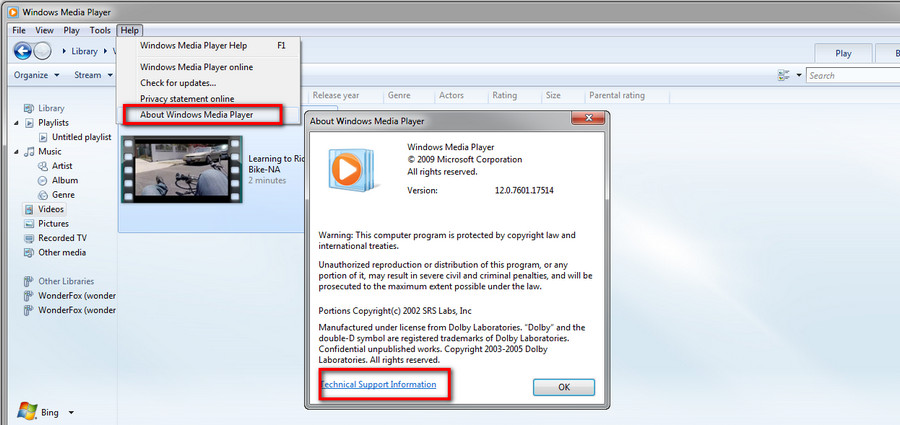
Task: Open the Technical Support Information link
Action: [x=378, y=384]
